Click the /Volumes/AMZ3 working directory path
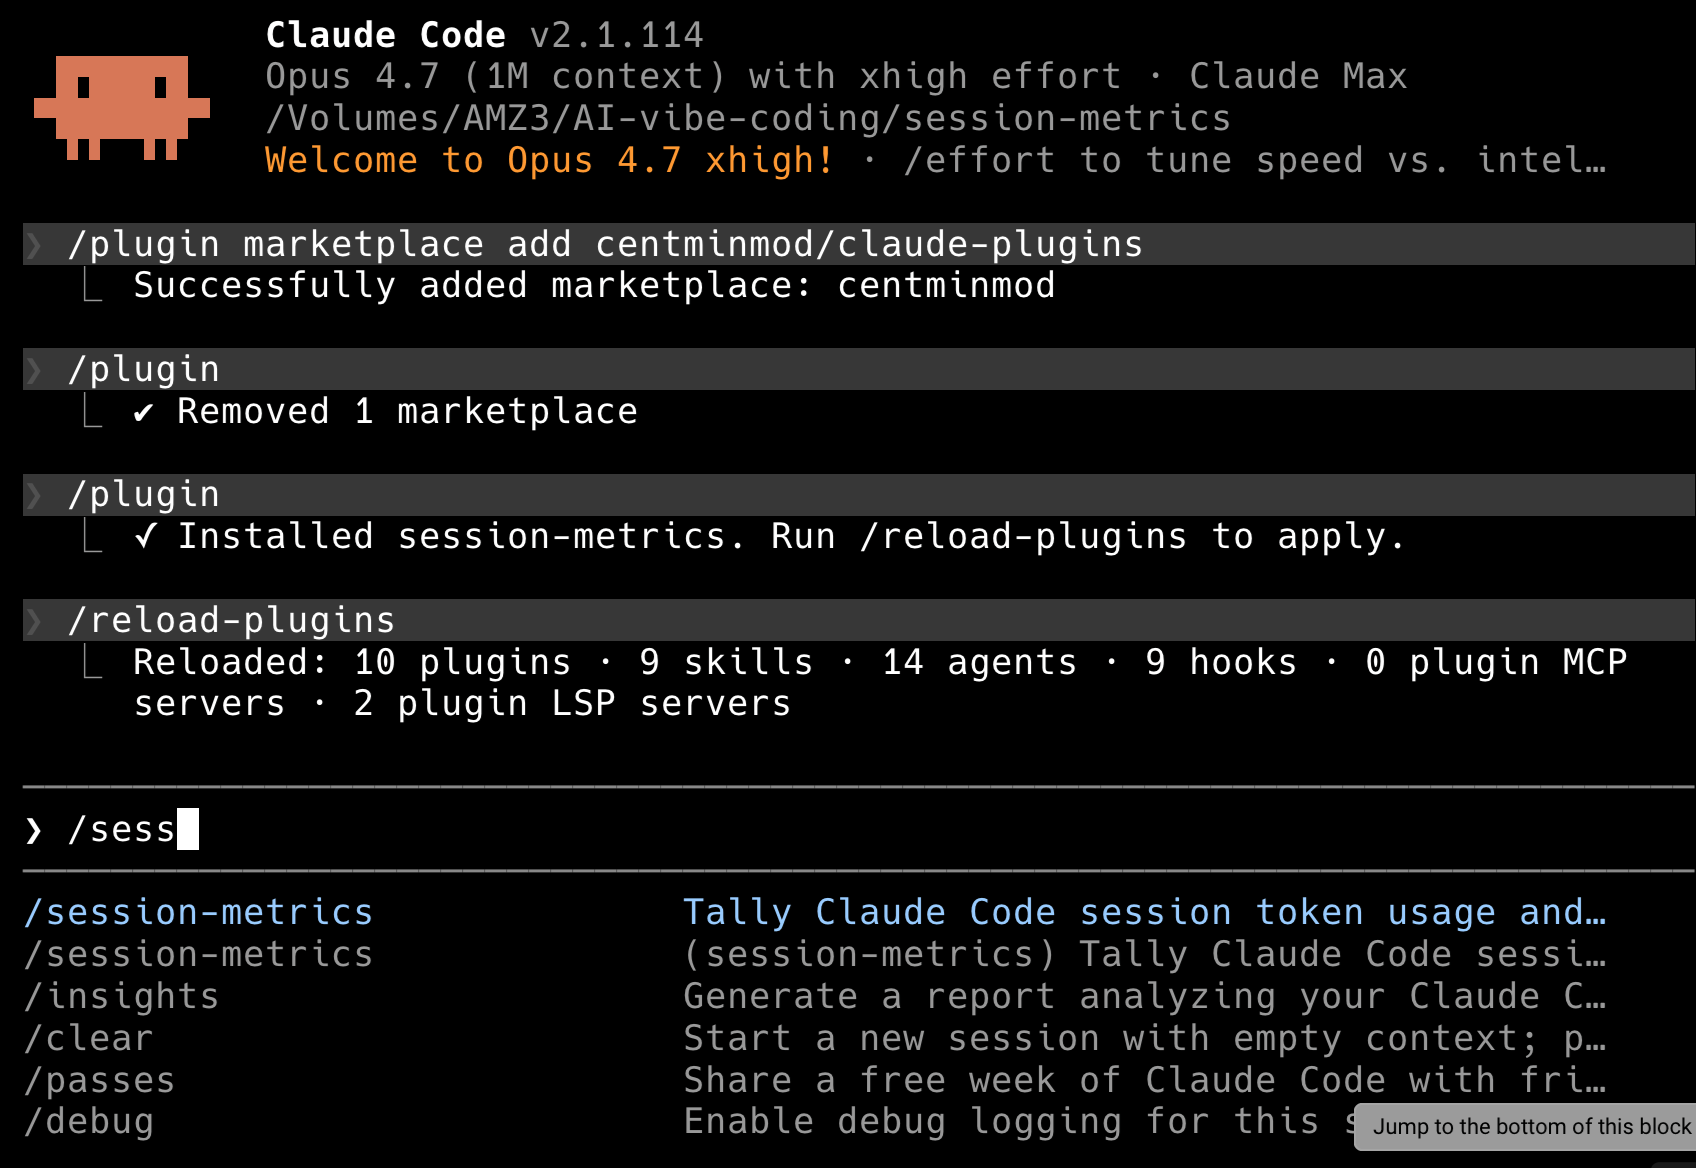The image size is (1696, 1168). [x=748, y=119]
